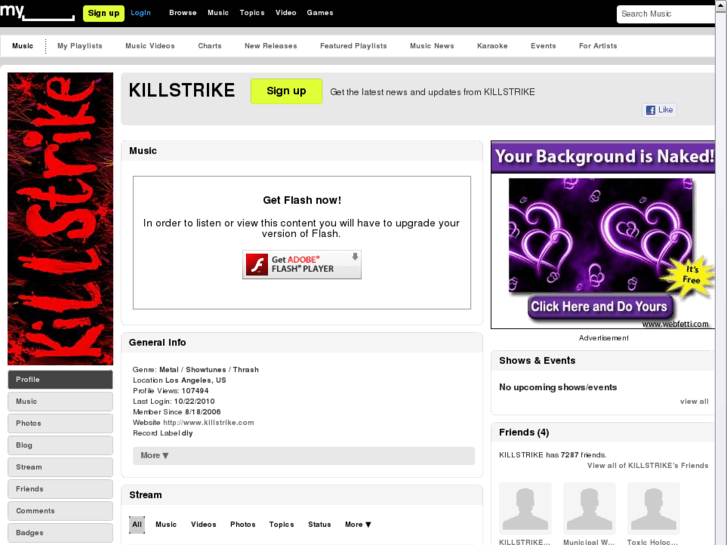
Task: Click the Facebook Like button
Action: pos(659,110)
